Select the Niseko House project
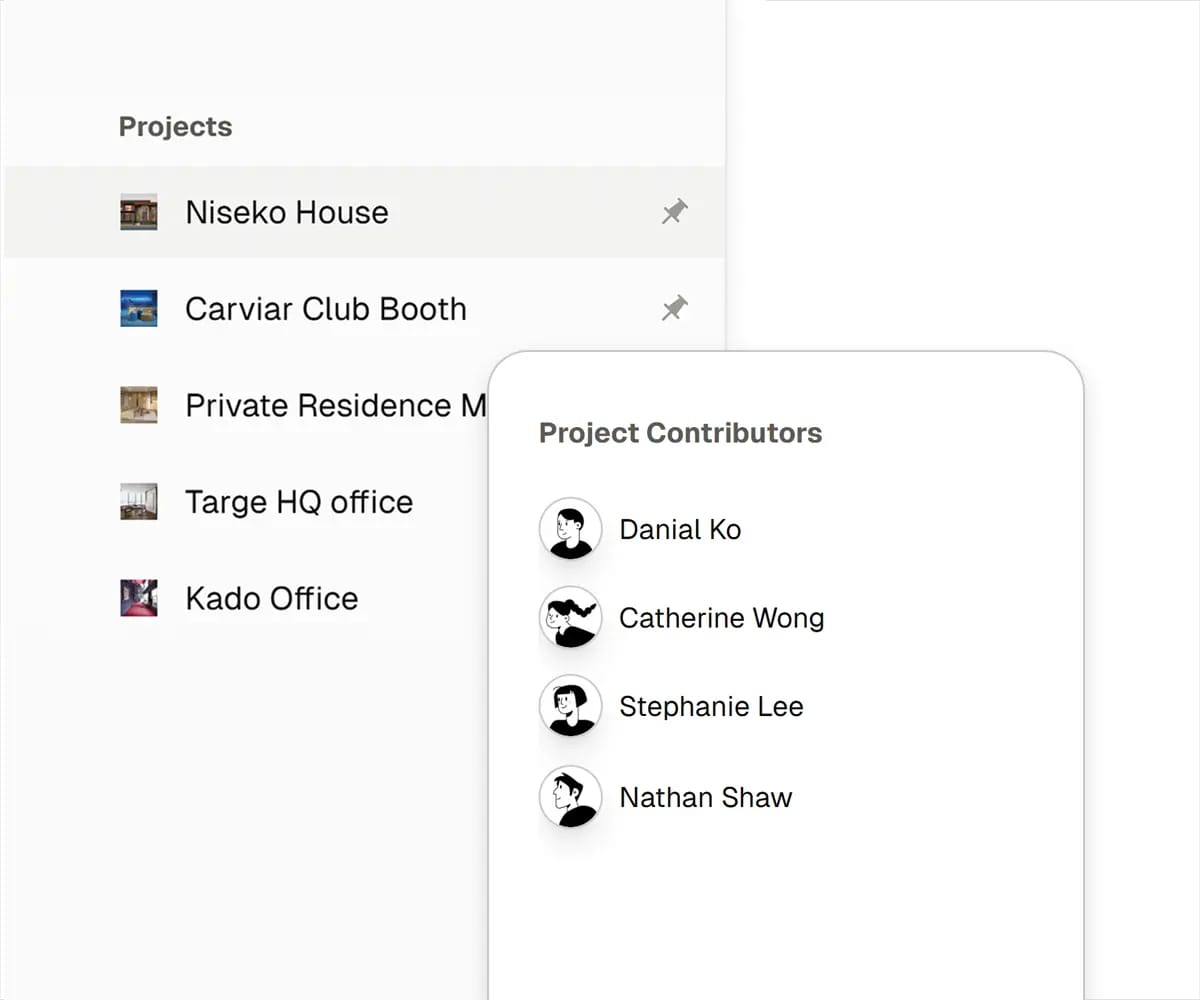Viewport: 1200px width, 1000px height. [286, 212]
